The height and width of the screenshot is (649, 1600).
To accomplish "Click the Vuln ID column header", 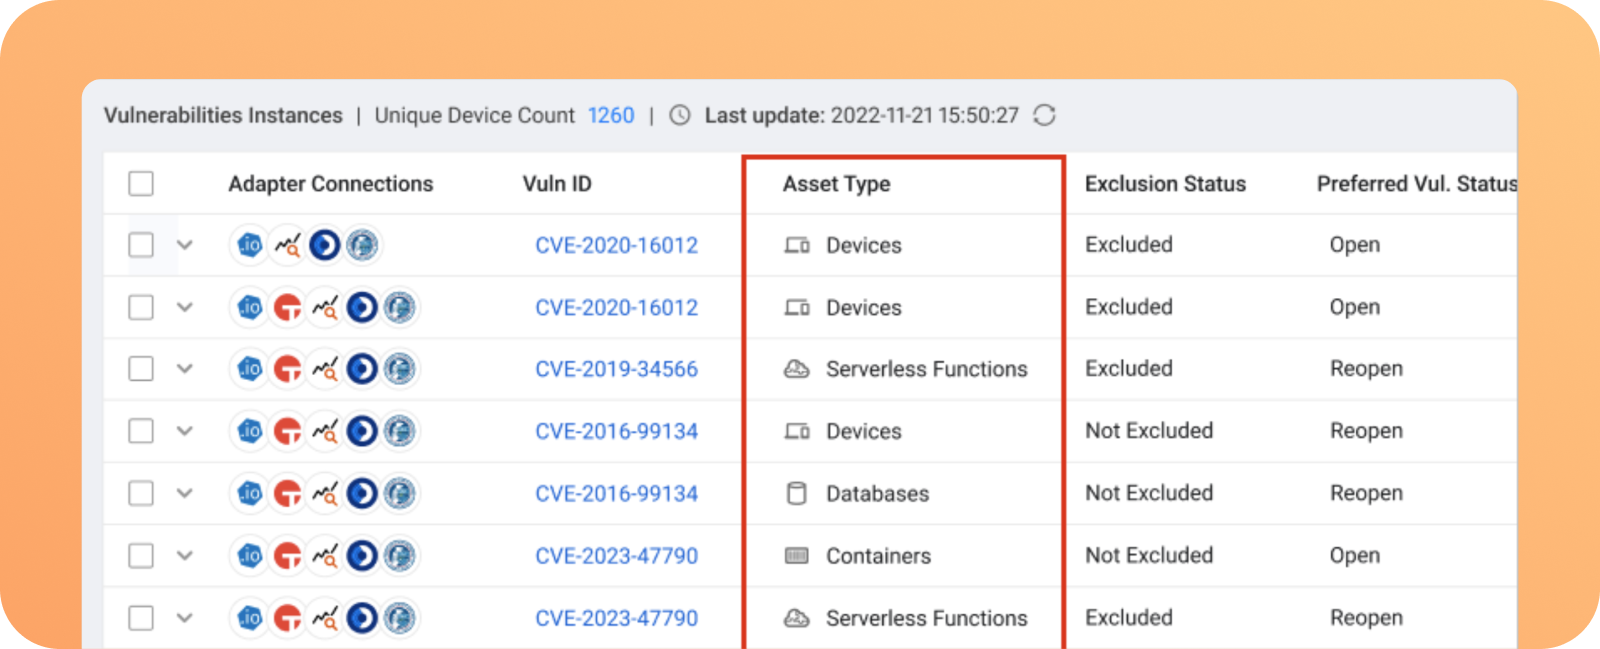I will [557, 184].
